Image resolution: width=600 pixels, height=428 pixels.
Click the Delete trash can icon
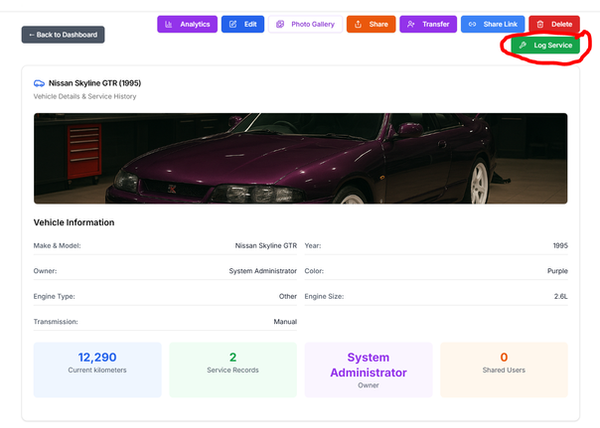tap(540, 24)
